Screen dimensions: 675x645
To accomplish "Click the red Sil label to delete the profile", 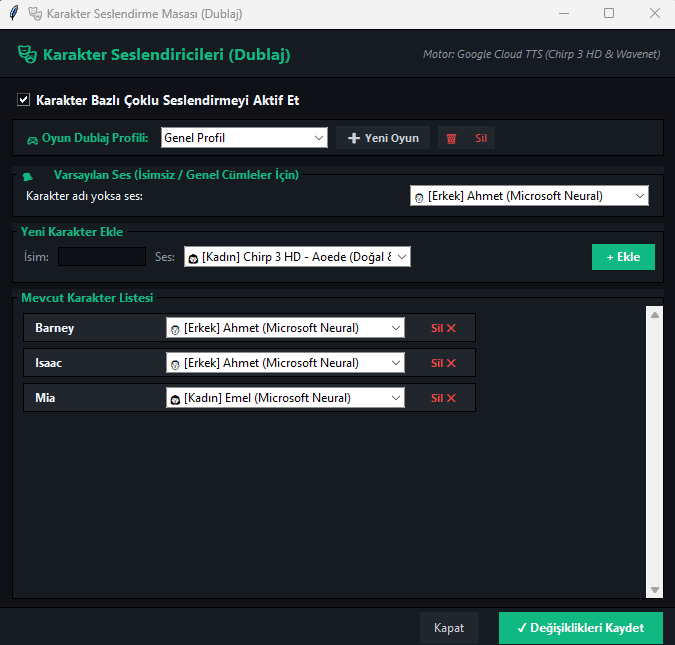I will pos(481,138).
